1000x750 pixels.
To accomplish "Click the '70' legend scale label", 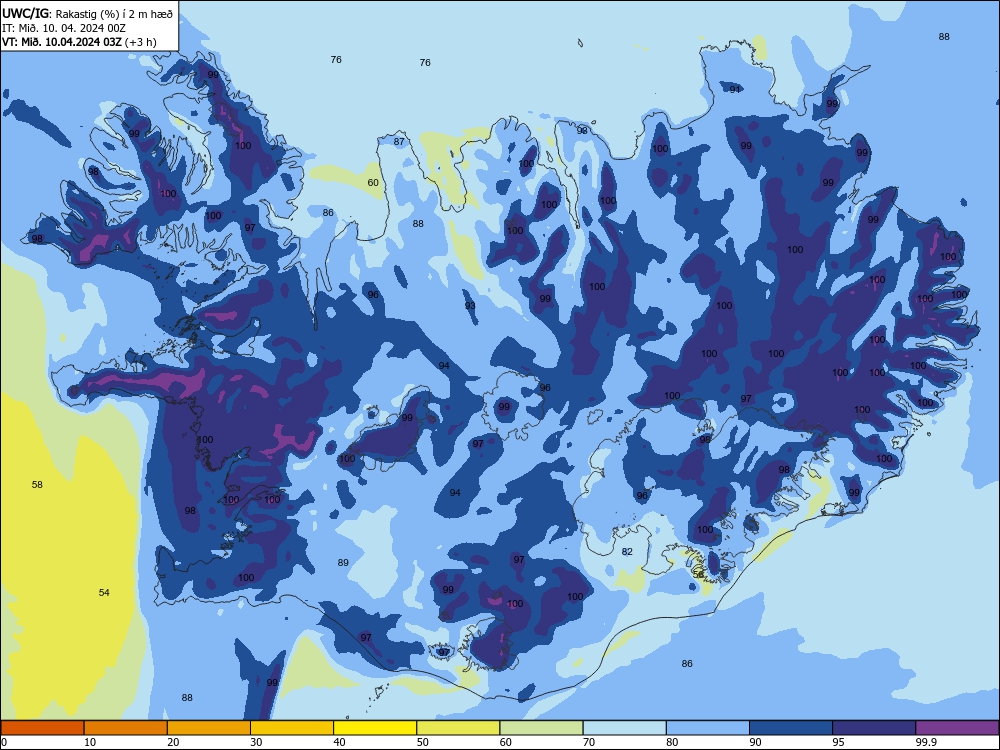I will [x=589, y=742].
